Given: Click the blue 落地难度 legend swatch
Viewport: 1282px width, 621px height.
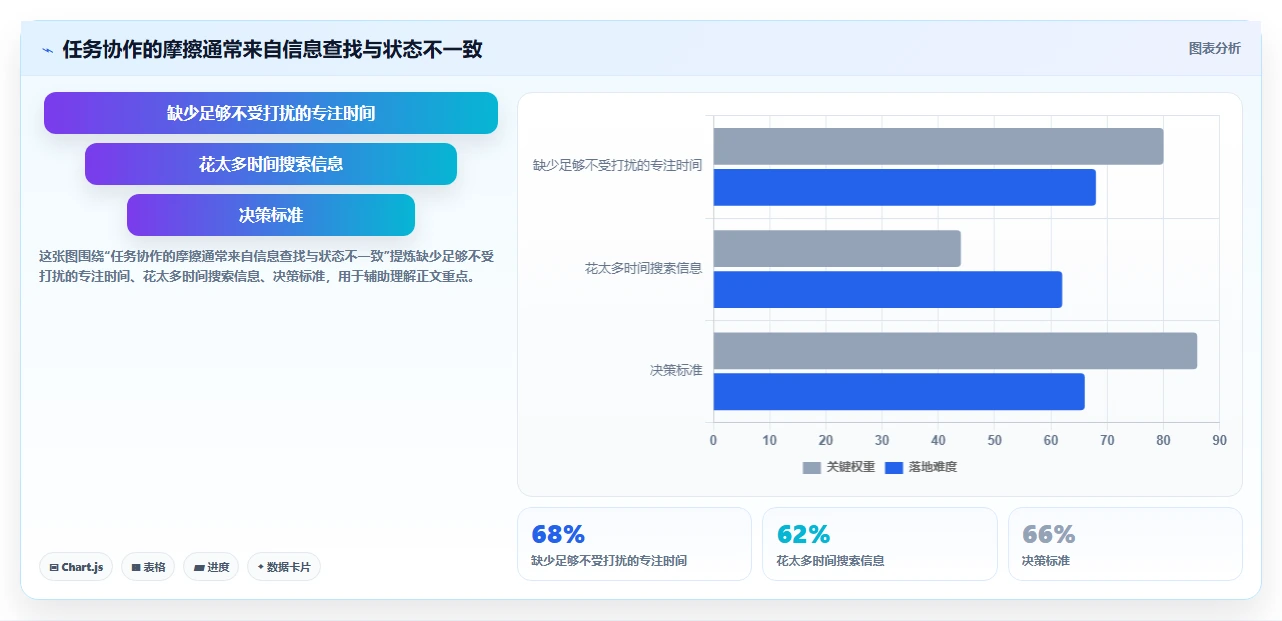Looking at the screenshot, I should 894,467.
